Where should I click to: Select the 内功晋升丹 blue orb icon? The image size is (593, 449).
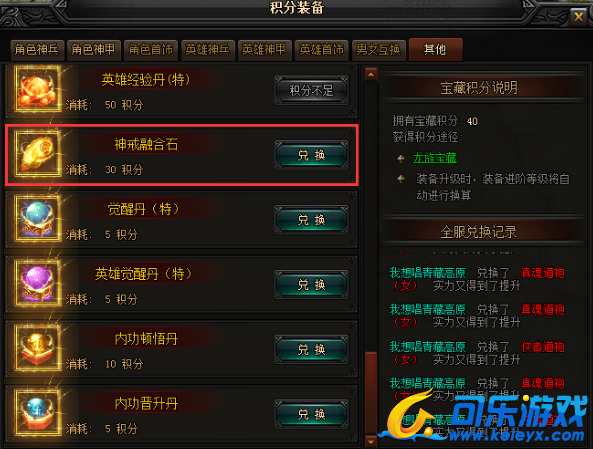(x=37, y=413)
